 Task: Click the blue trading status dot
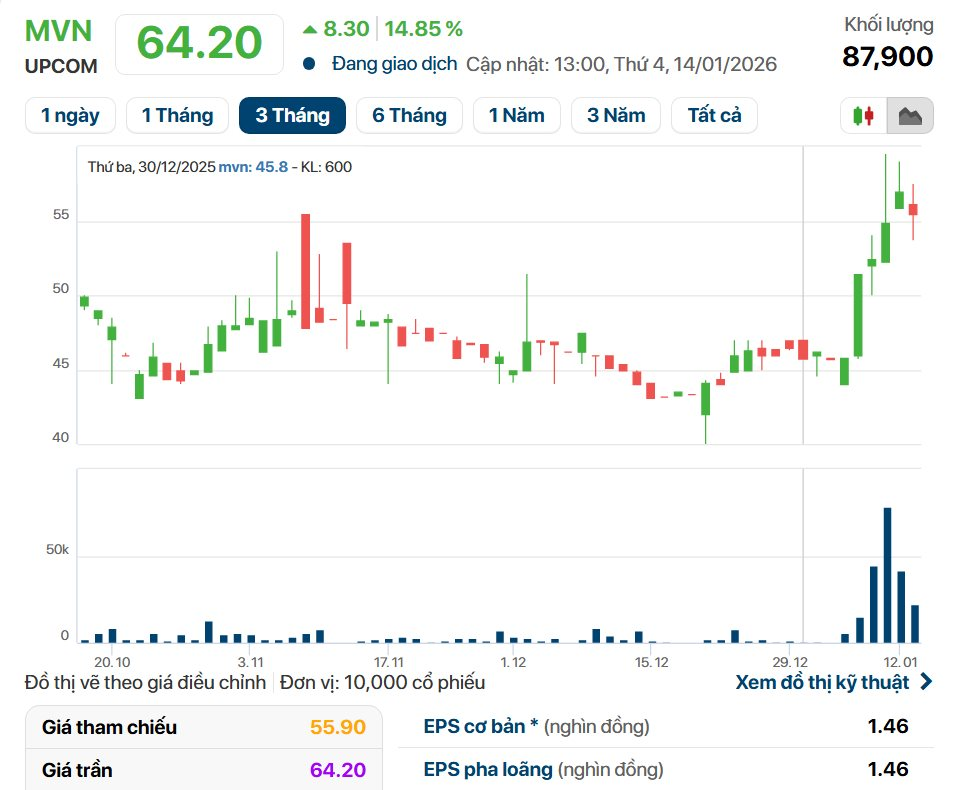tap(309, 64)
